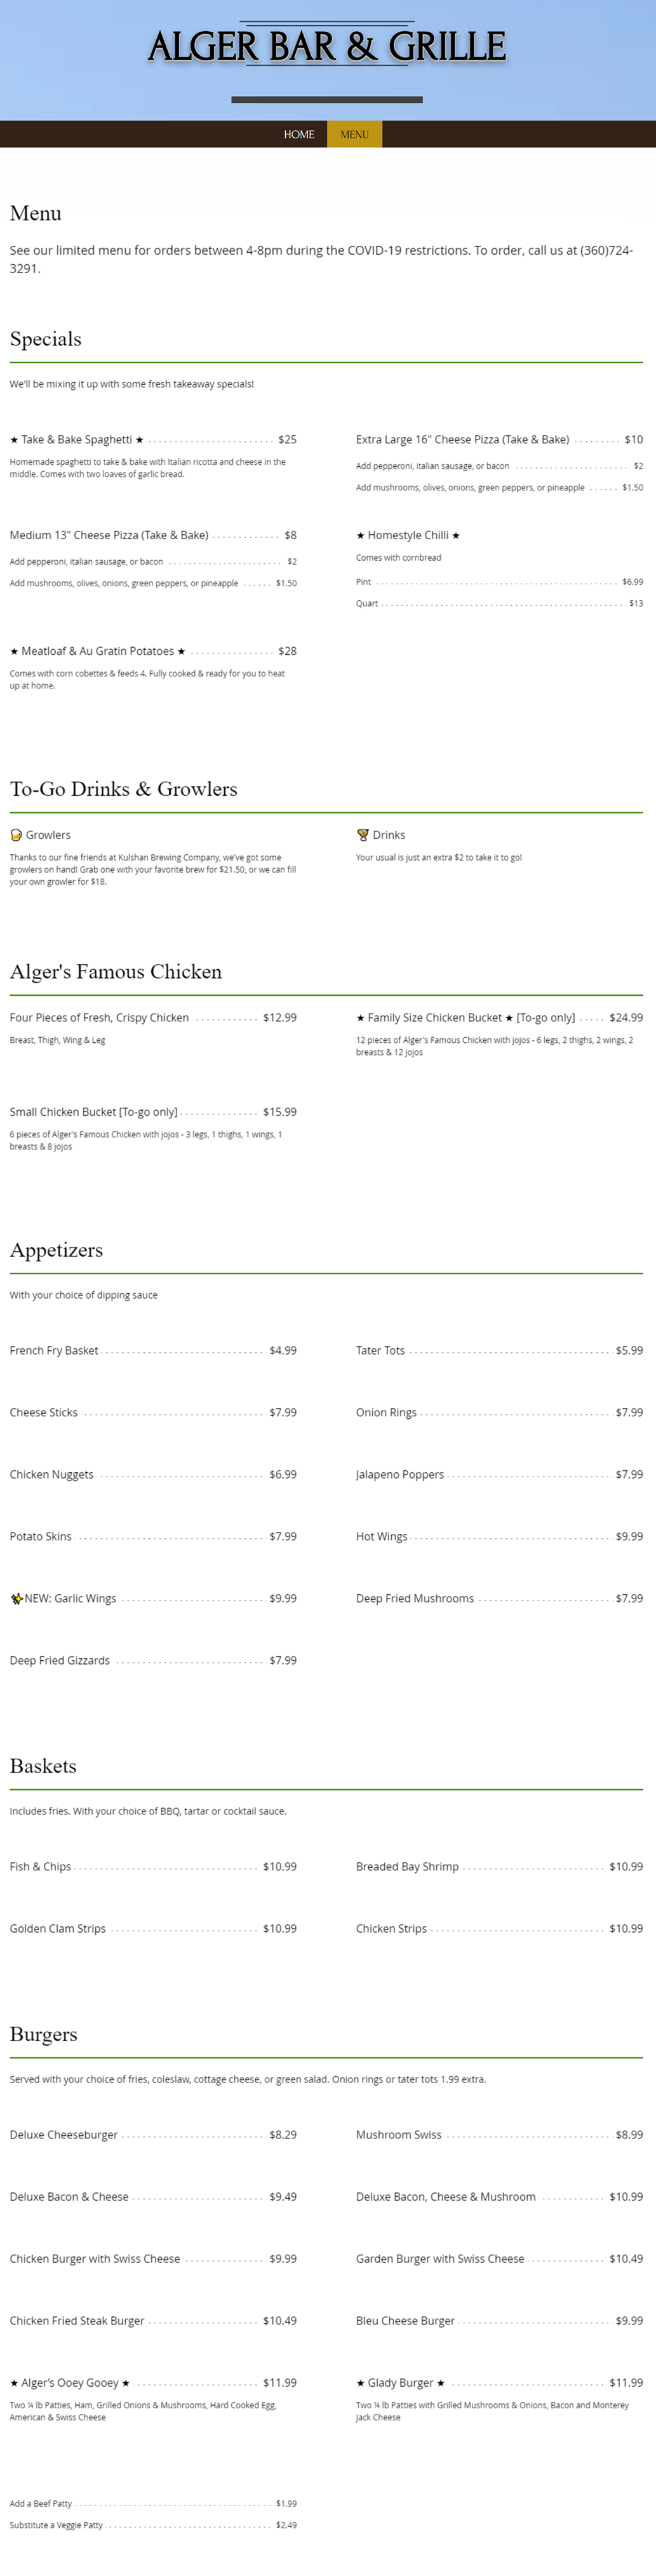Click the NEW Garlic Wings badge icon
The width and height of the screenshot is (656, 2576).
16,1598
